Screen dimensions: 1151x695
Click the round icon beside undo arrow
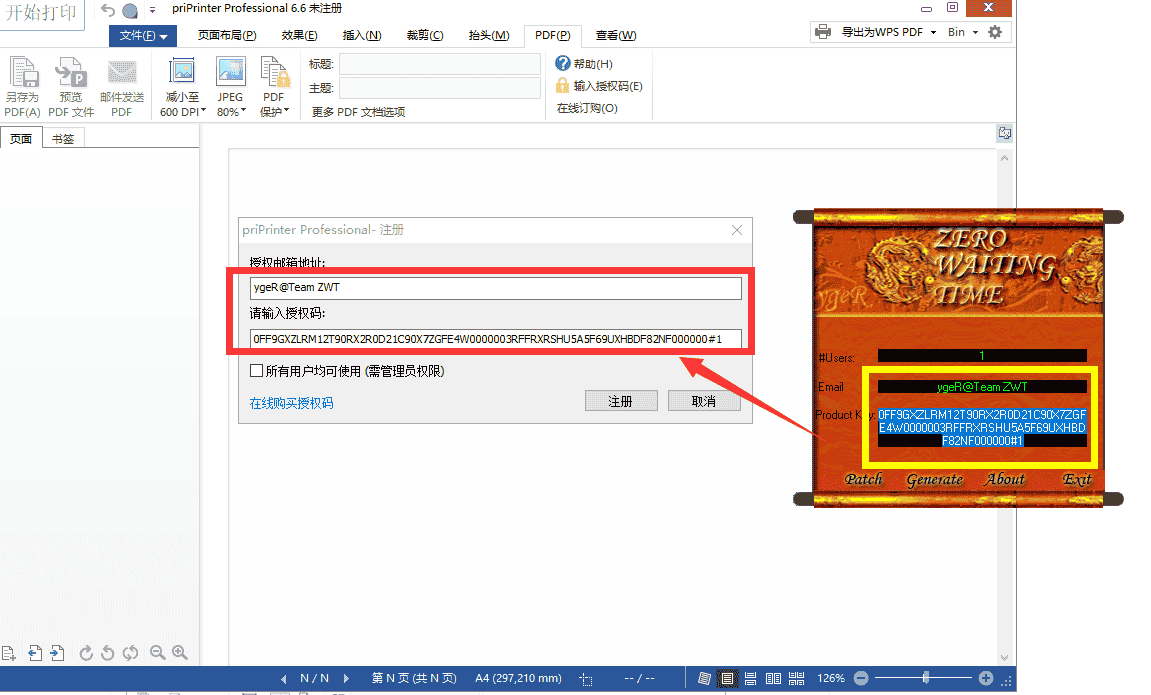click(x=130, y=10)
